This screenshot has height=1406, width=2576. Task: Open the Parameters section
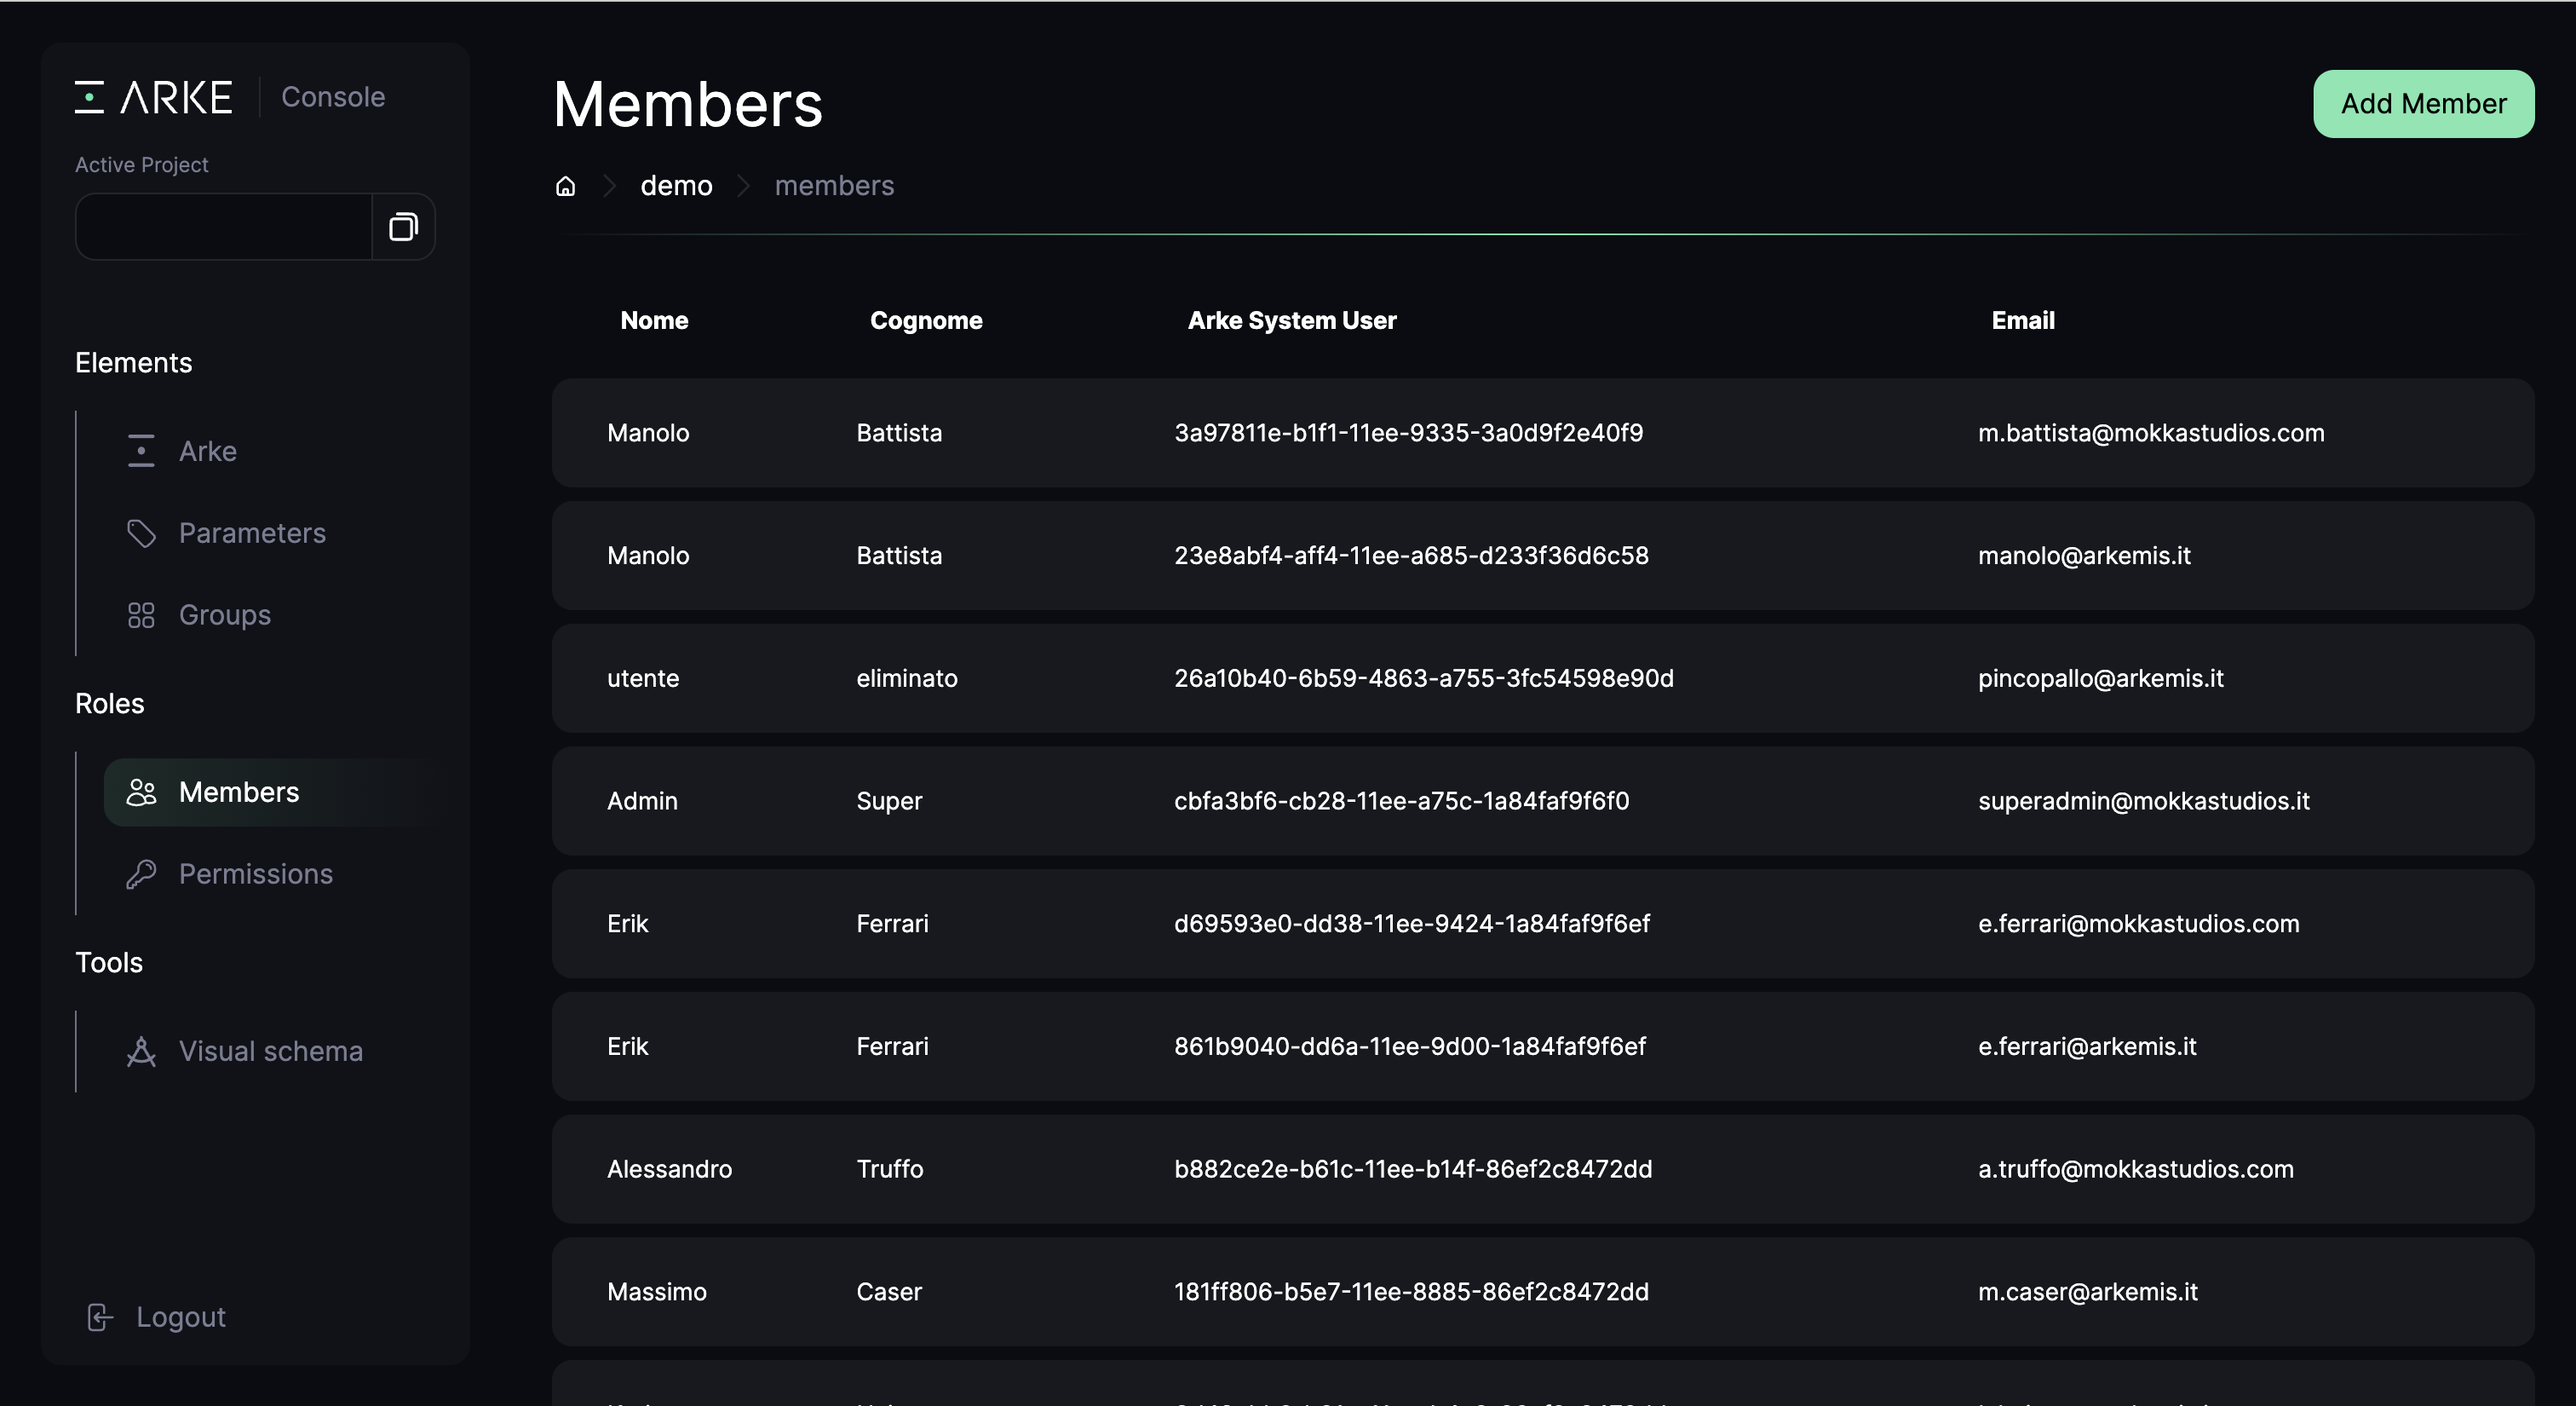pyautogui.click(x=252, y=533)
